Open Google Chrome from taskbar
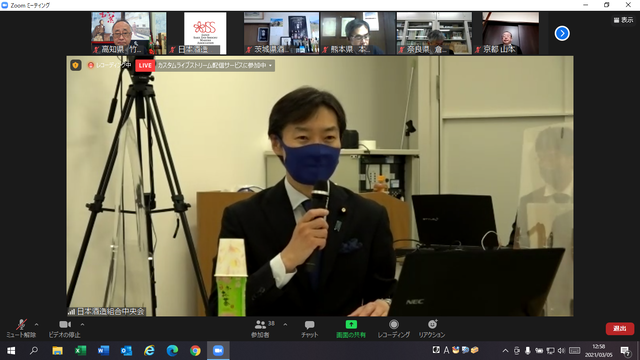The width and height of the screenshot is (640, 360). [195, 351]
